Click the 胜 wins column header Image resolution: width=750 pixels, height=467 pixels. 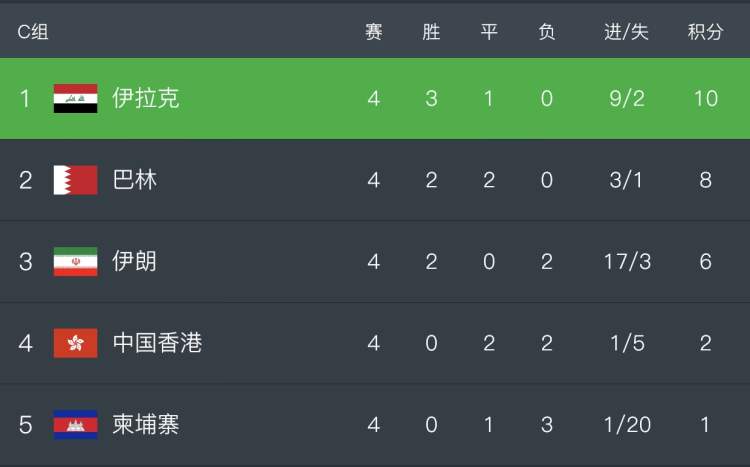(431, 32)
